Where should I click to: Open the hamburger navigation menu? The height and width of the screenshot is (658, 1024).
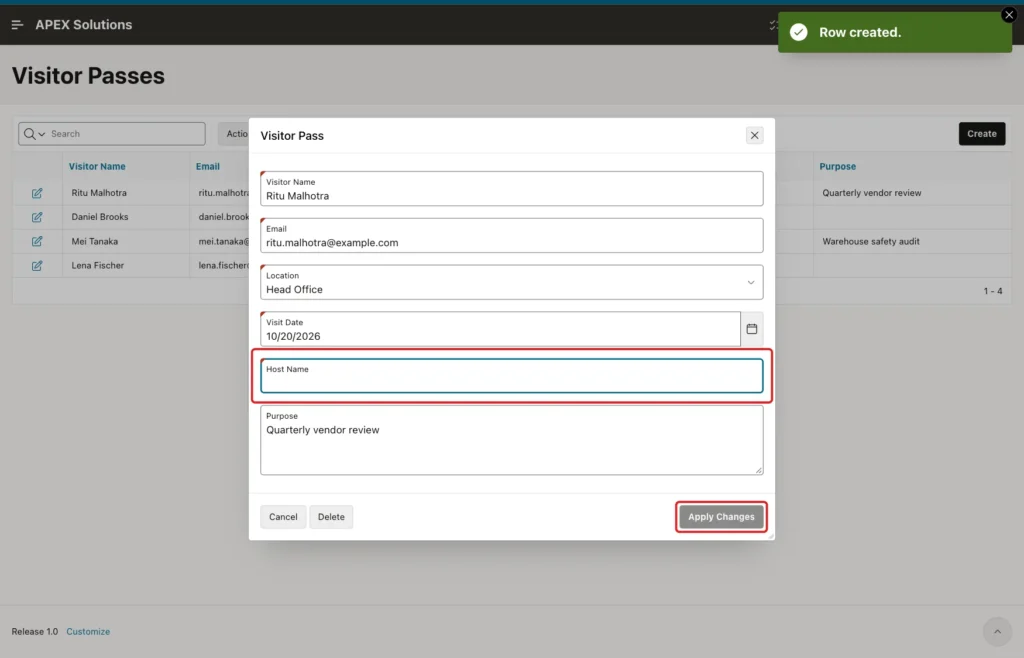(18, 25)
